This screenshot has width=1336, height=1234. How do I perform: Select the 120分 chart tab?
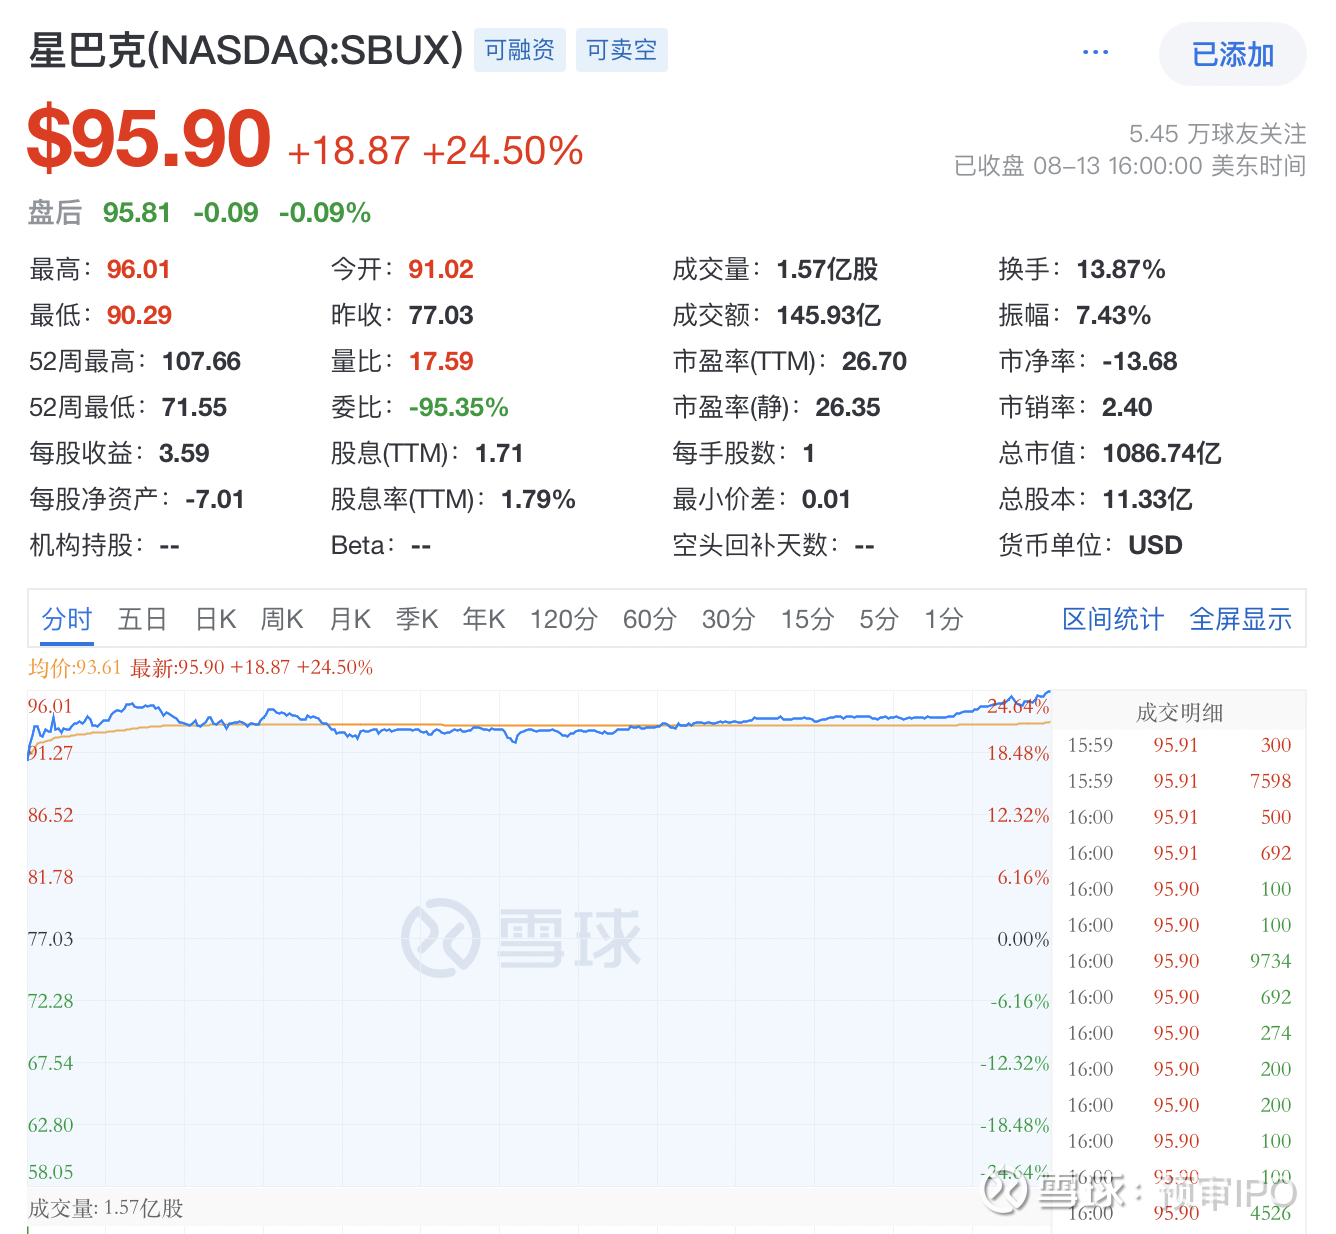563,620
